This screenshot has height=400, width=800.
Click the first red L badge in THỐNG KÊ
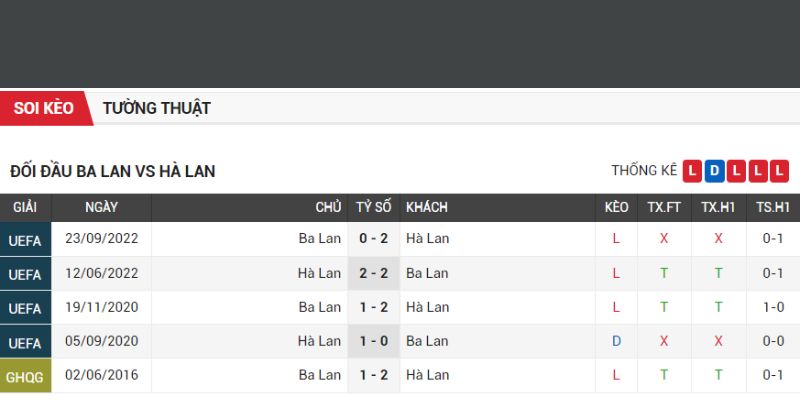pyautogui.click(x=692, y=171)
